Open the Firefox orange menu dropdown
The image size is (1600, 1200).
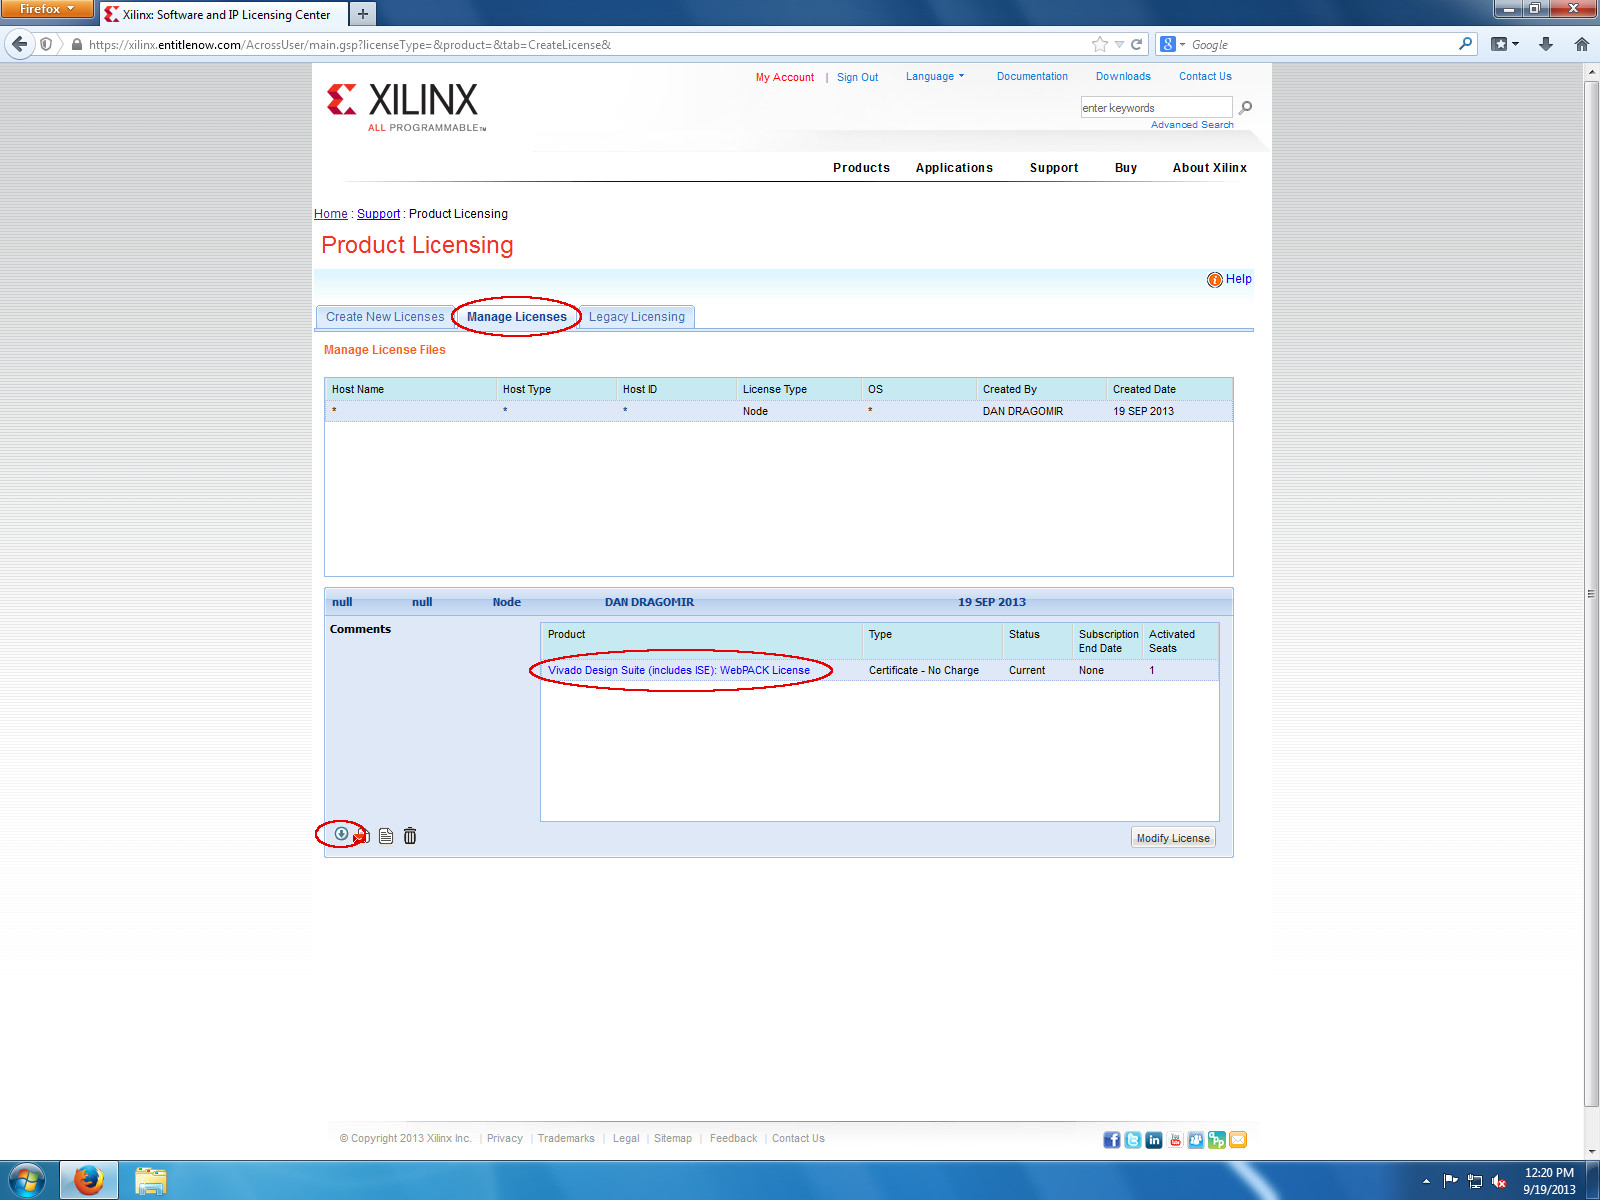point(45,9)
